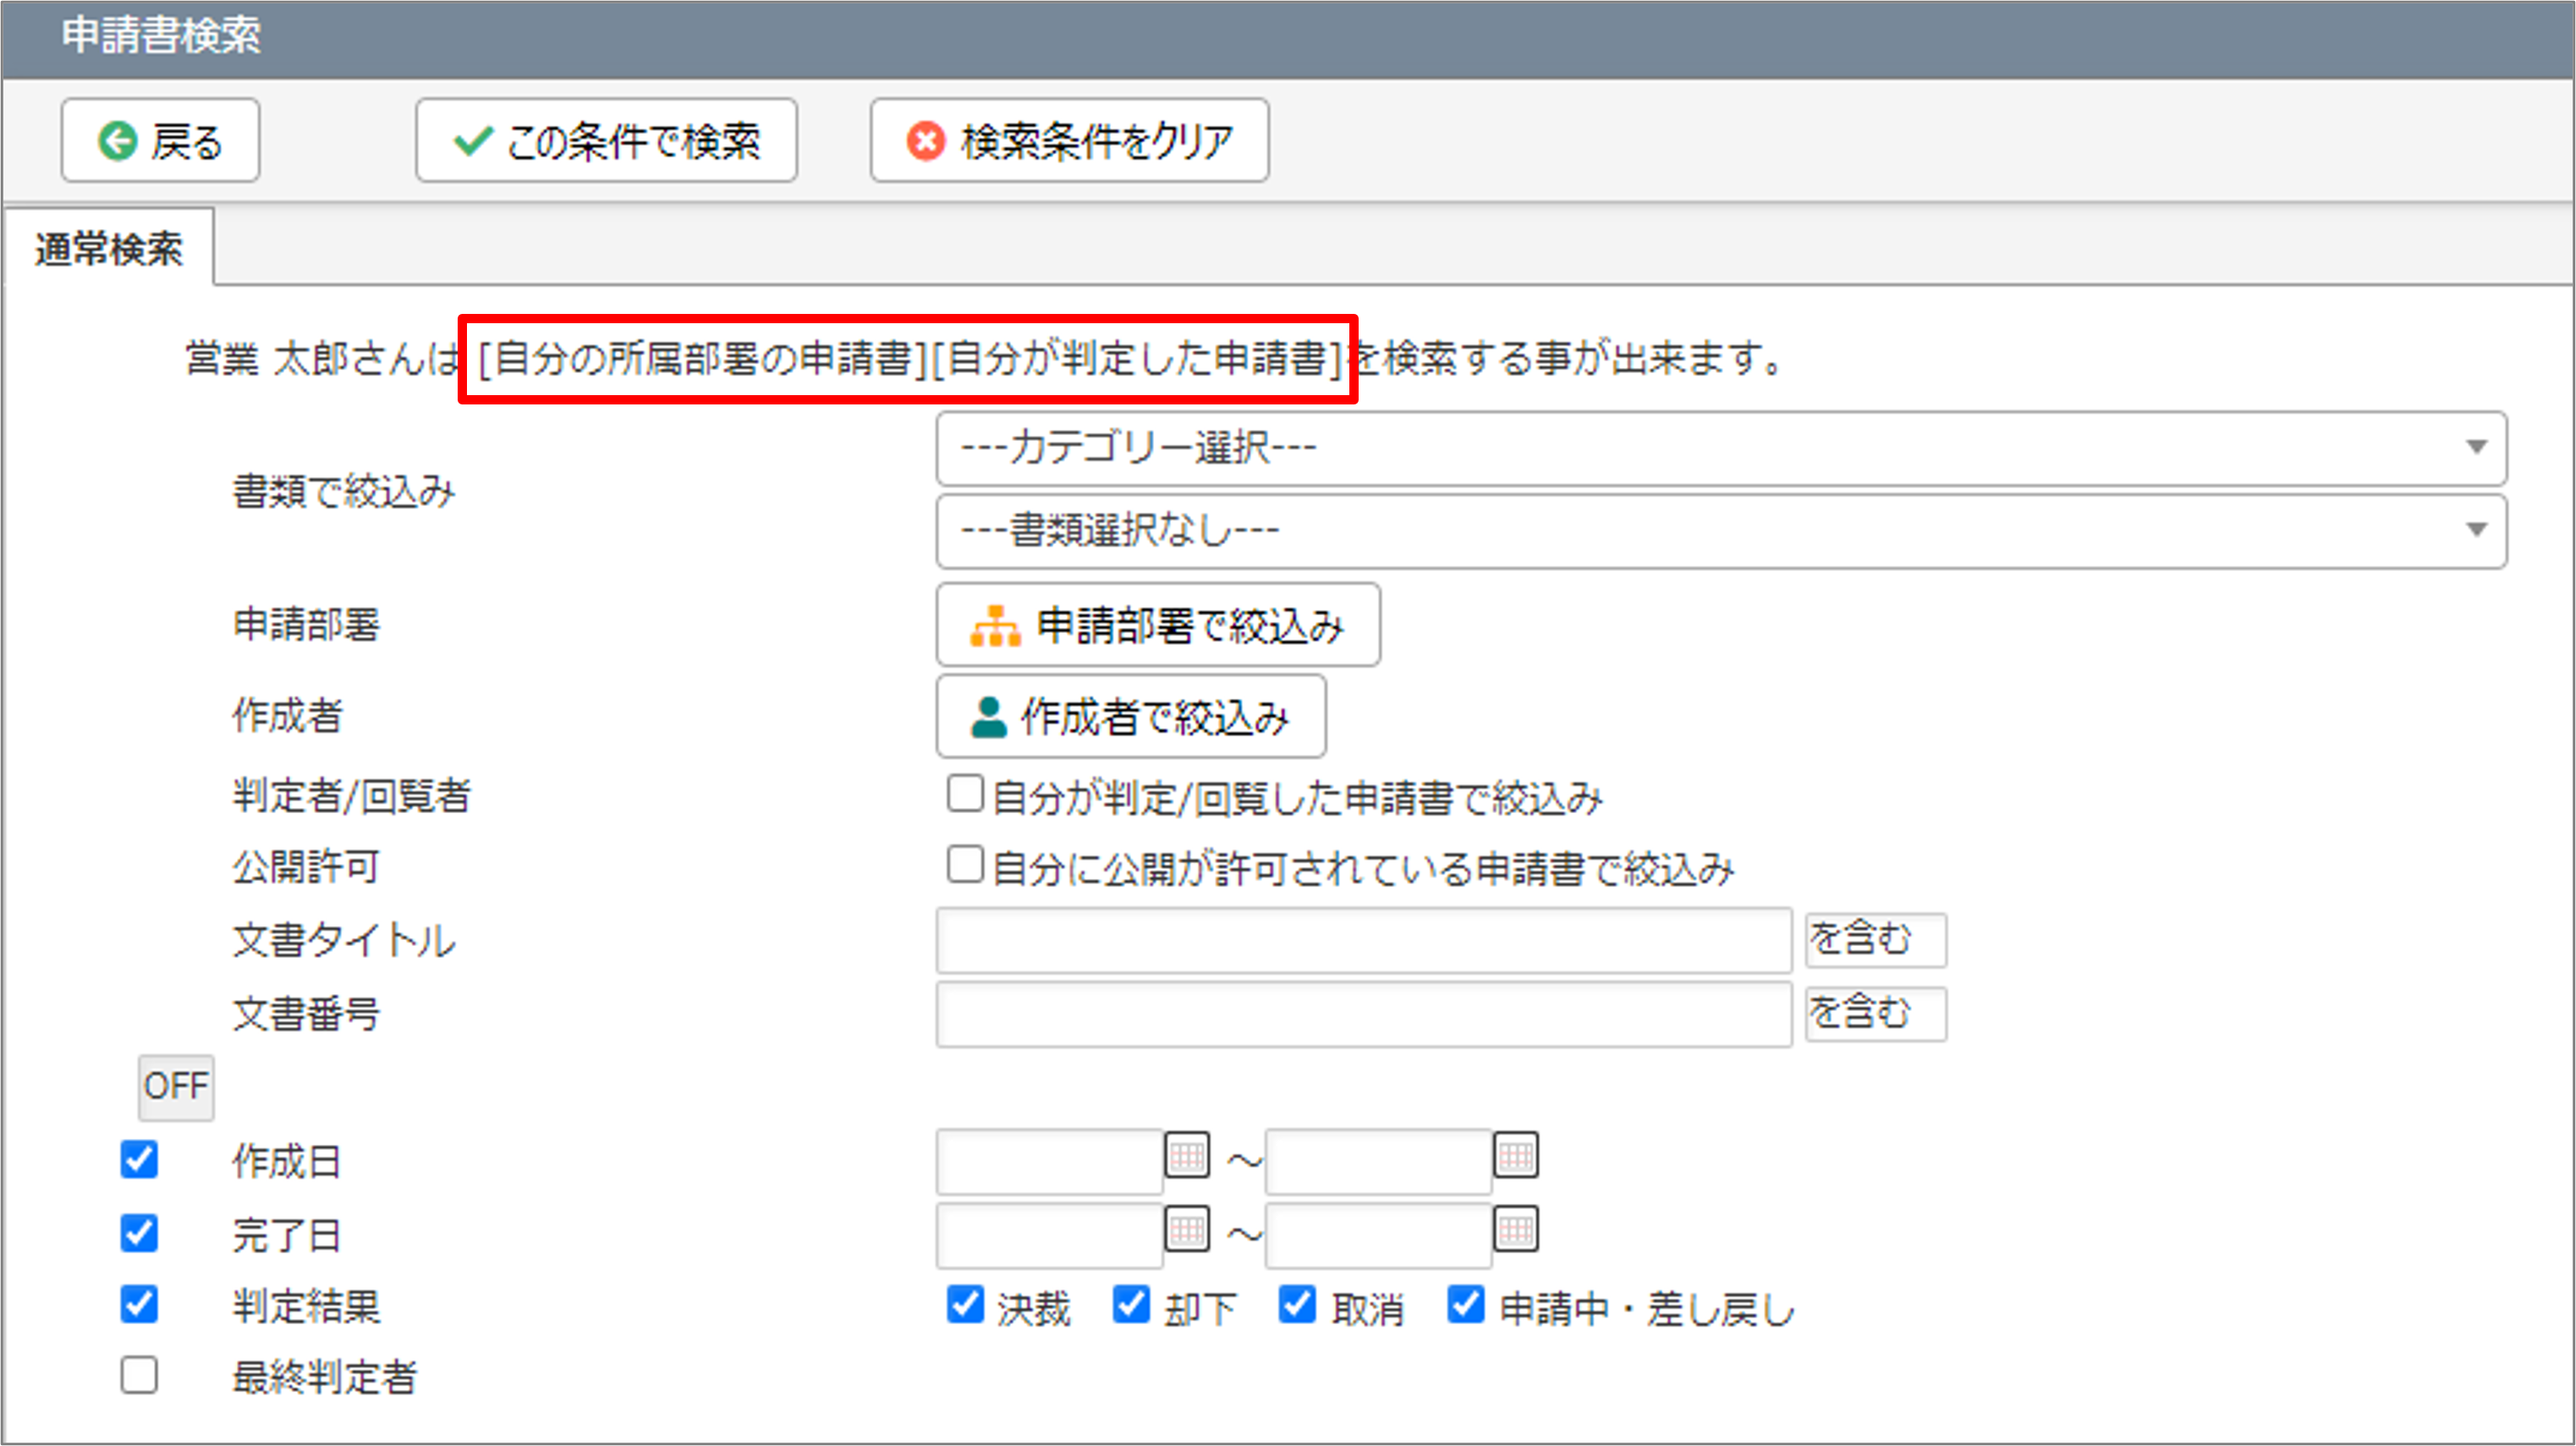The width and height of the screenshot is (2576, 1446).
Task: Click the green back arrow icon on 戻る
Action: 118,141
